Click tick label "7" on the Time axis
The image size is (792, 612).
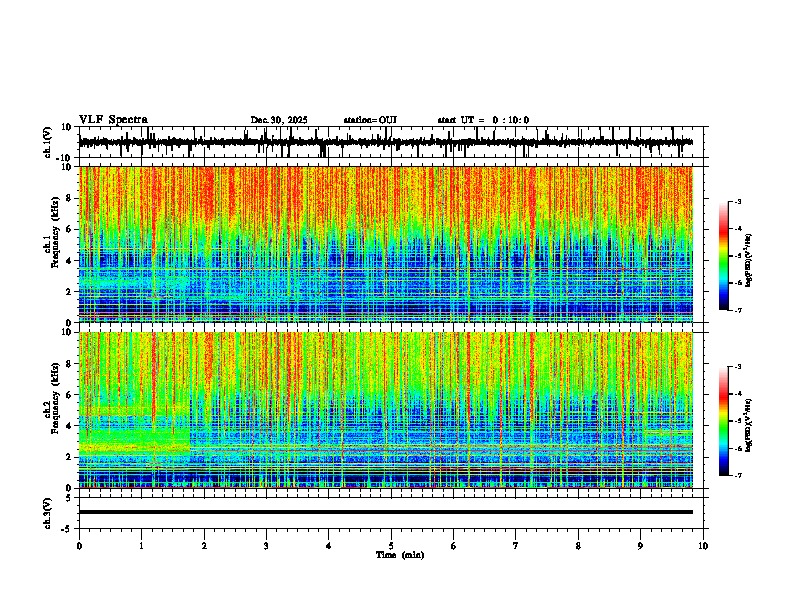click(x=516, y=546)
